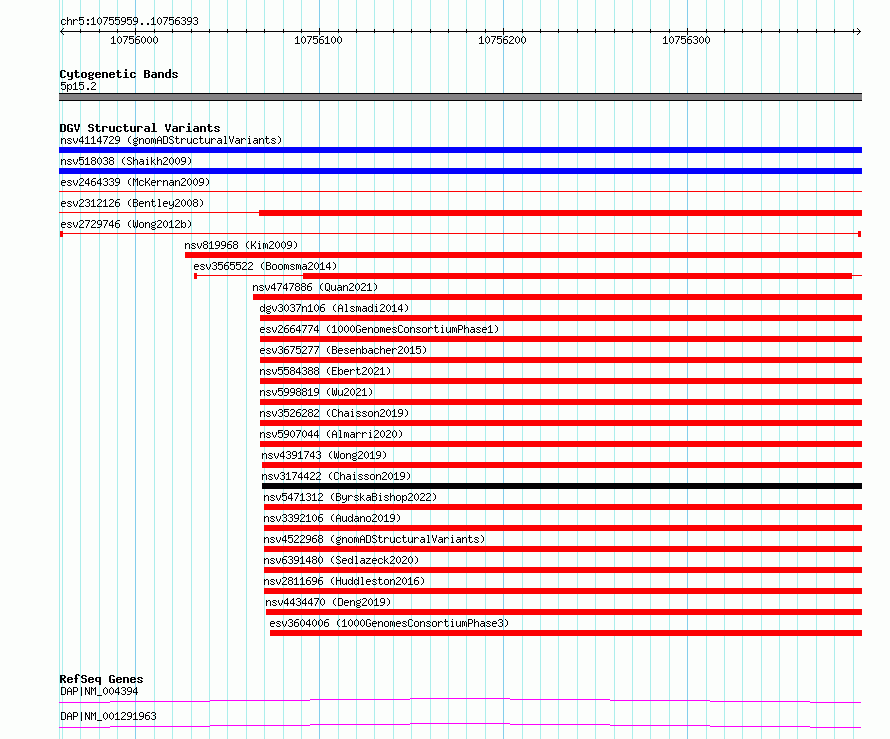Click the right arrow of the ruler
This screenshot has height=739, width=890.
pos(858,32)
